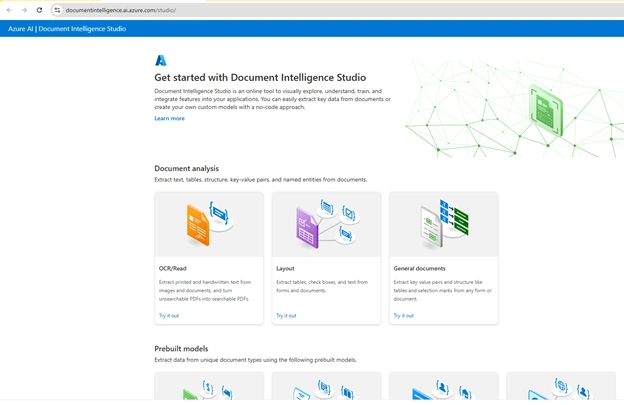Open the Learn more link
The width and height of the screenshot is (624, 405).
pos(170,118)
